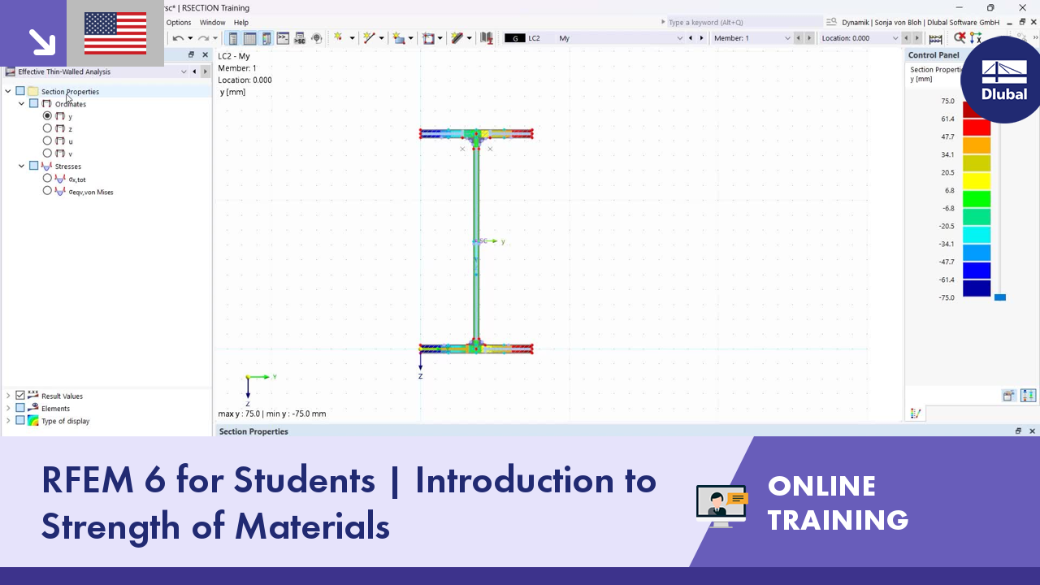Toggle the Tables panel toolbar icon

(x=250, y=38)
